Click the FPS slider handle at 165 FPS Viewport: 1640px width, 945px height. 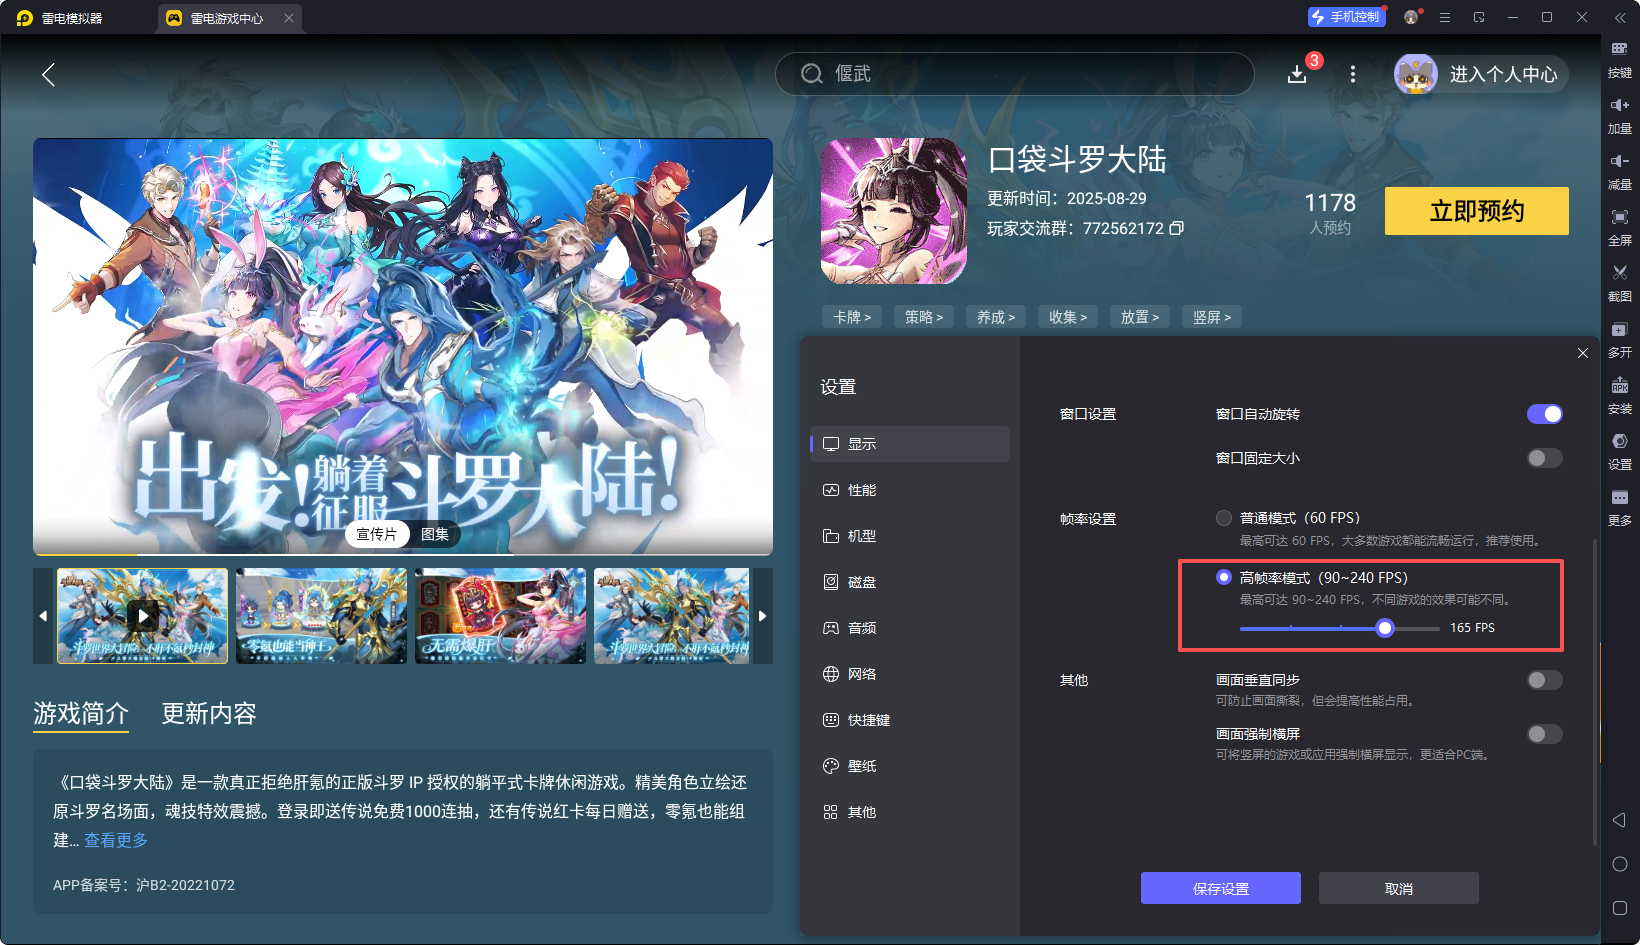pyautogui.click(x=1385, y=628)
